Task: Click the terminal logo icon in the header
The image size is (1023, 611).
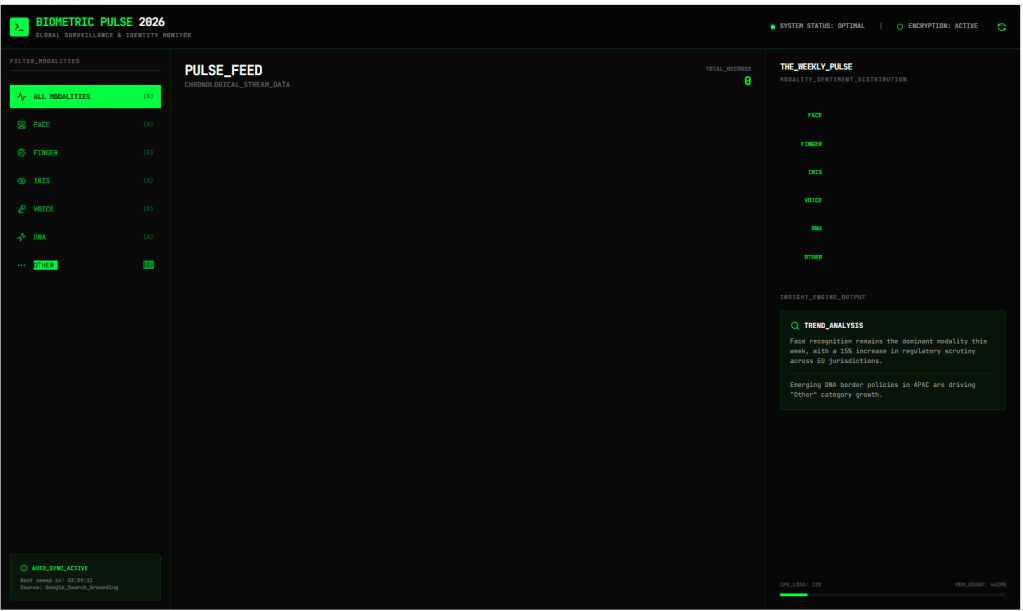Action: (20, 26)
